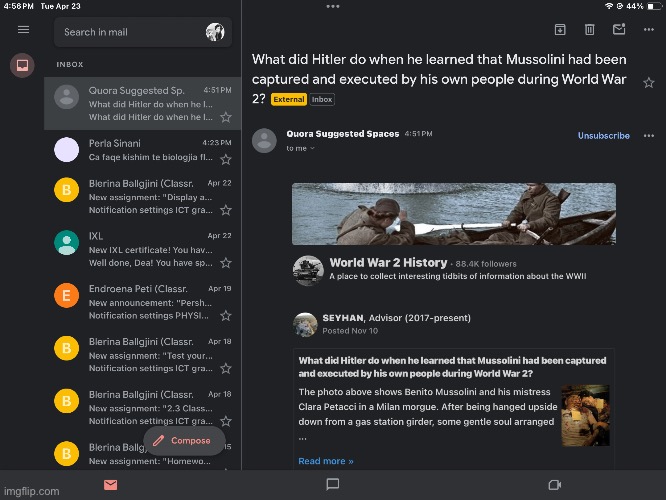Mark the open email as unread
Screen dimensions: 666x500
point(619,29)
